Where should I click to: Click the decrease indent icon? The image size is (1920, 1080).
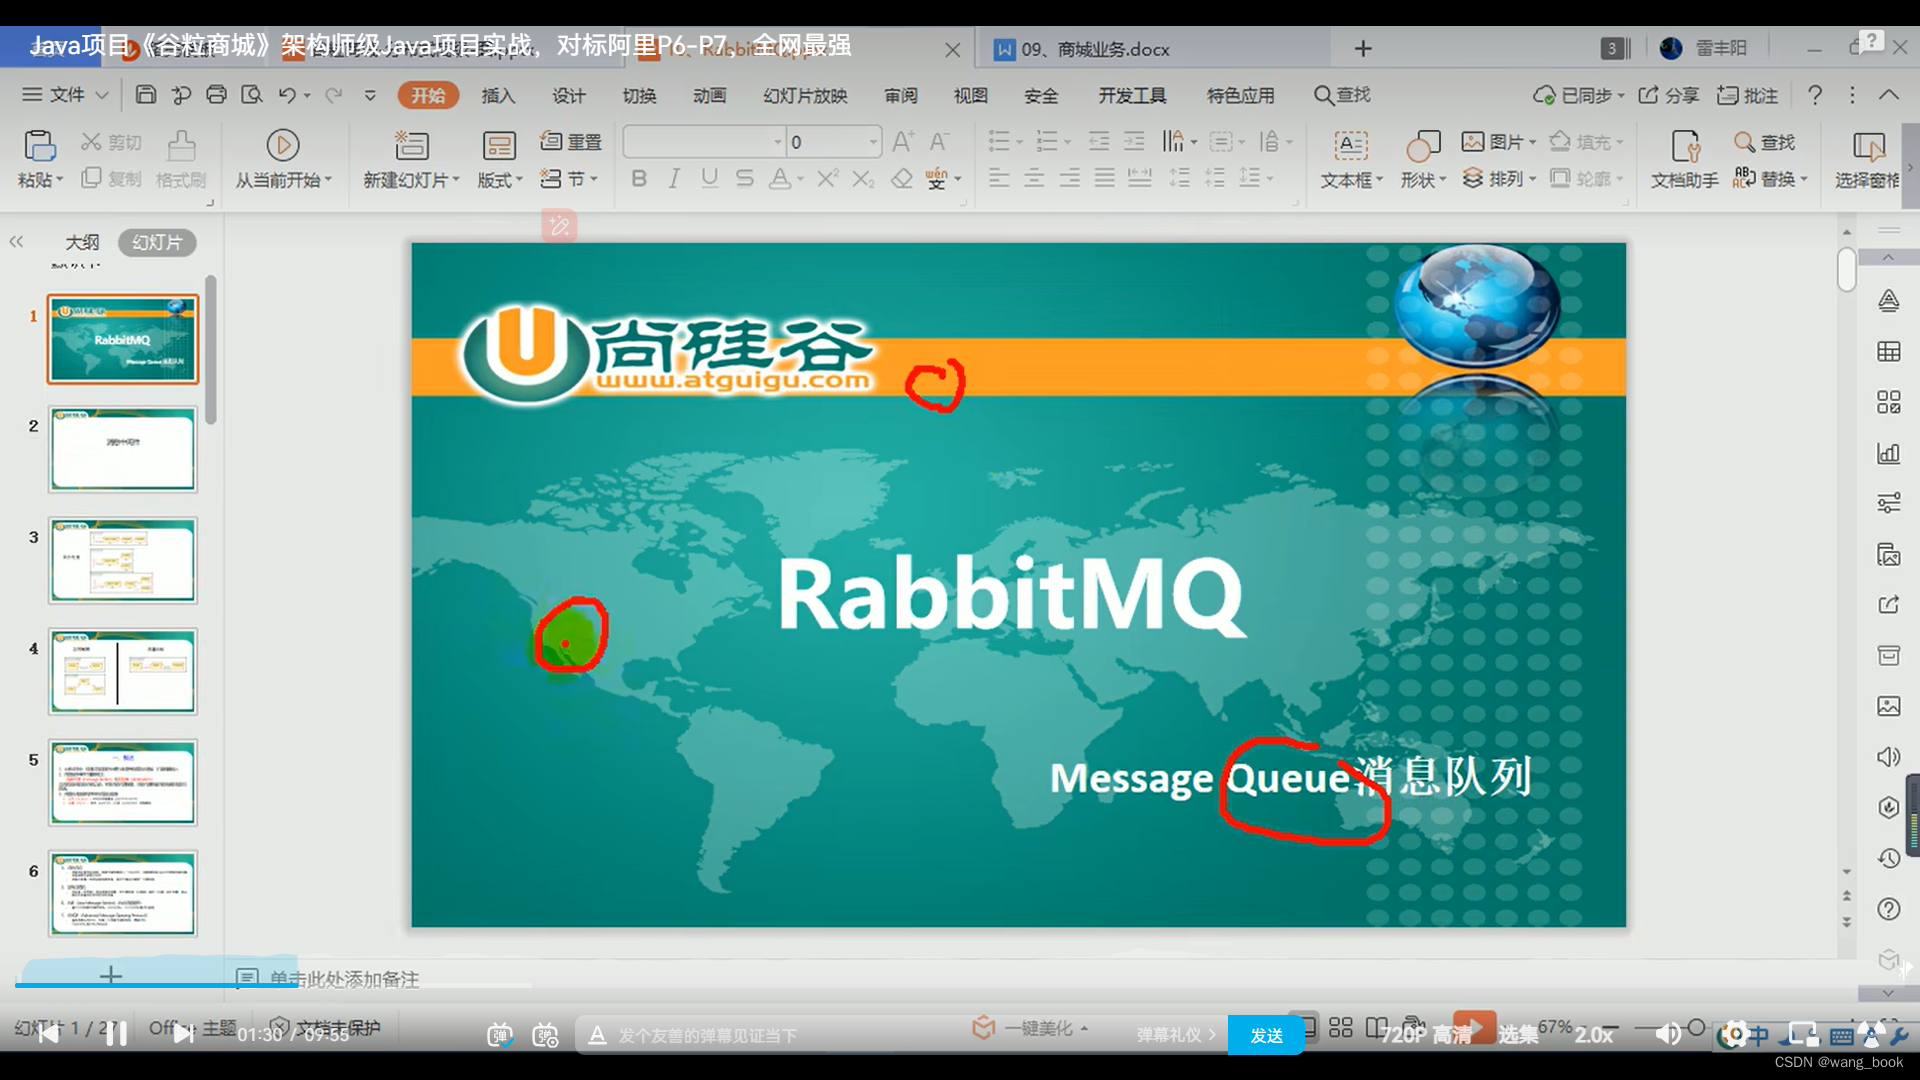click(x=1099, y=141)
